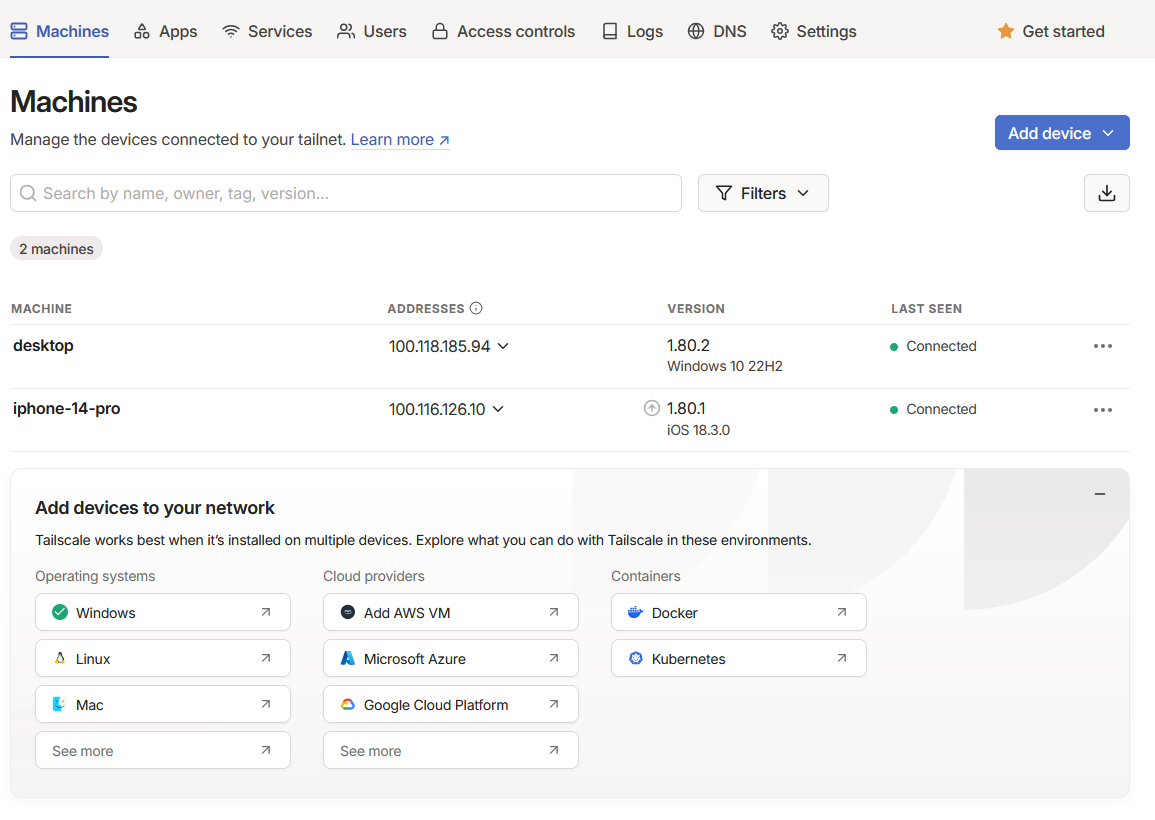This screenshot has width=1155, height=820.
Task: Click the iOS 18.3.0 text
Action: pyautogui.click(x=698, y=430)
